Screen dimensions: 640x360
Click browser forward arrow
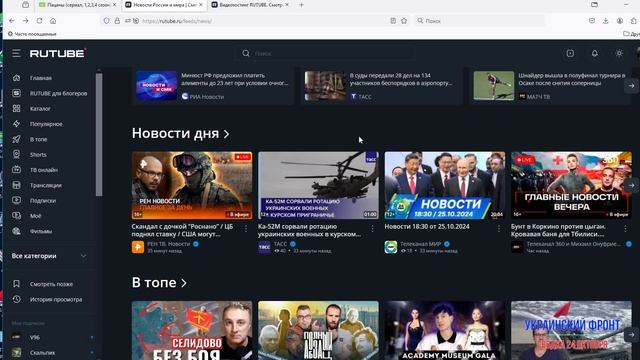25,21
